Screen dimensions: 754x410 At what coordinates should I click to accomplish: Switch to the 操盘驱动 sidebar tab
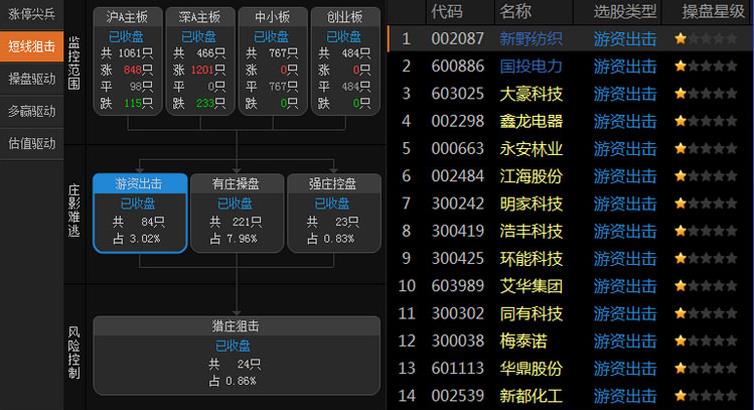pyautogui.click(x=32, y=79)
